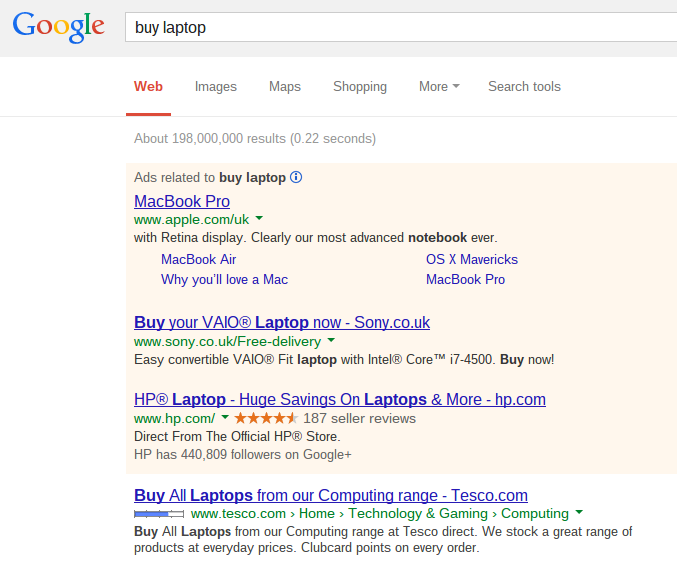
Task: Click the Tesco result blue bar icon
Action: (x=159, y=514)
